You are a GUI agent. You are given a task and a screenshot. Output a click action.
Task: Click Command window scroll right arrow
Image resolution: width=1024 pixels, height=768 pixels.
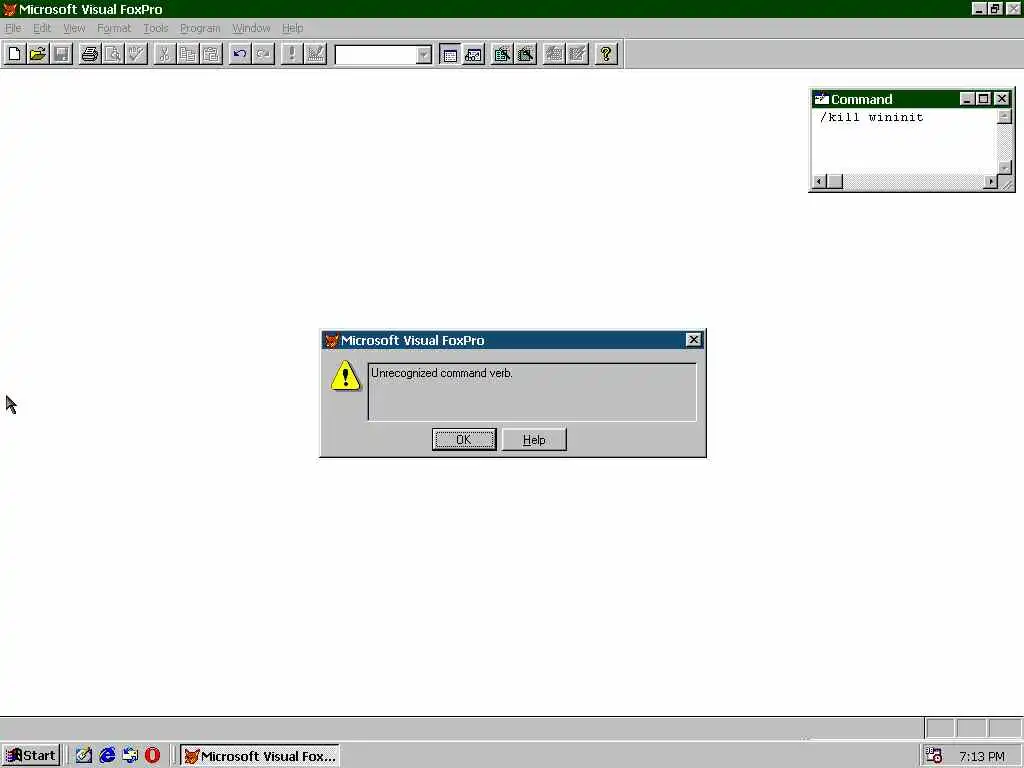(x=991, y=182)
